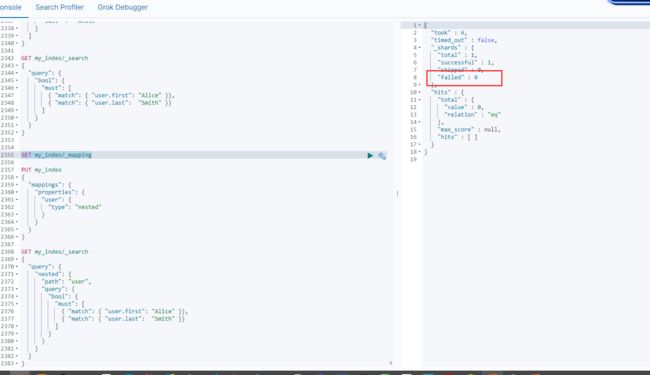Screen dimensions: 650x375
Task: Click the "user.first": "Alice" match on line 2347
Action: [x=111, y=95]
